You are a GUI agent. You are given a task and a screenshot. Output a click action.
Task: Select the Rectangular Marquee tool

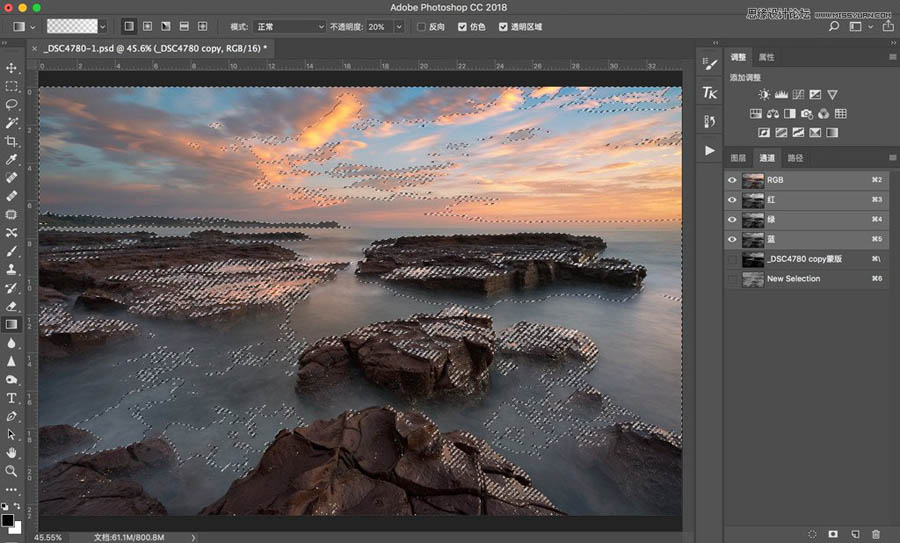pos(11,86)
